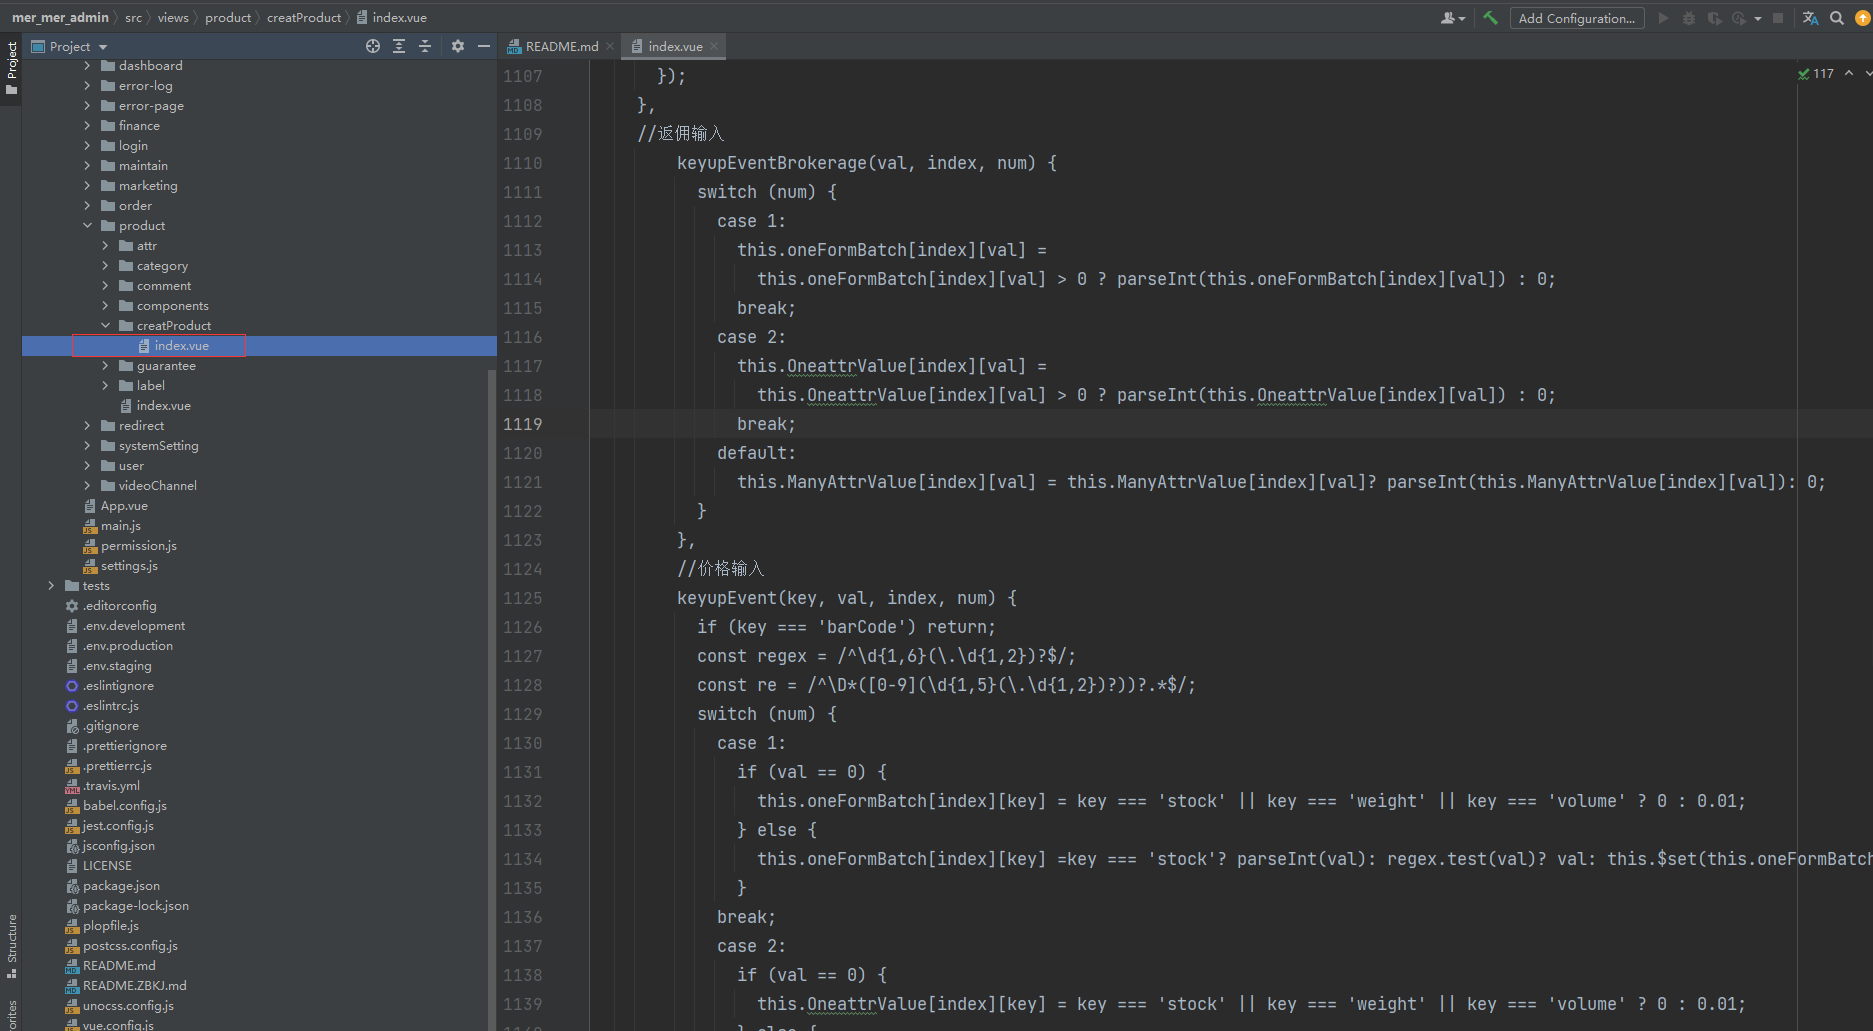
Task: Expand the attr folder
Action: pos(105,246)
